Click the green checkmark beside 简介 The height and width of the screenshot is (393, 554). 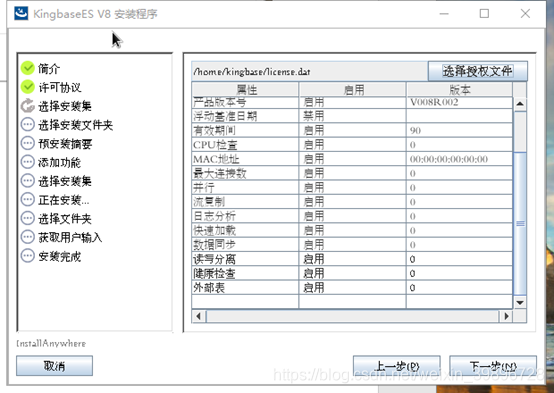(28, 68)
